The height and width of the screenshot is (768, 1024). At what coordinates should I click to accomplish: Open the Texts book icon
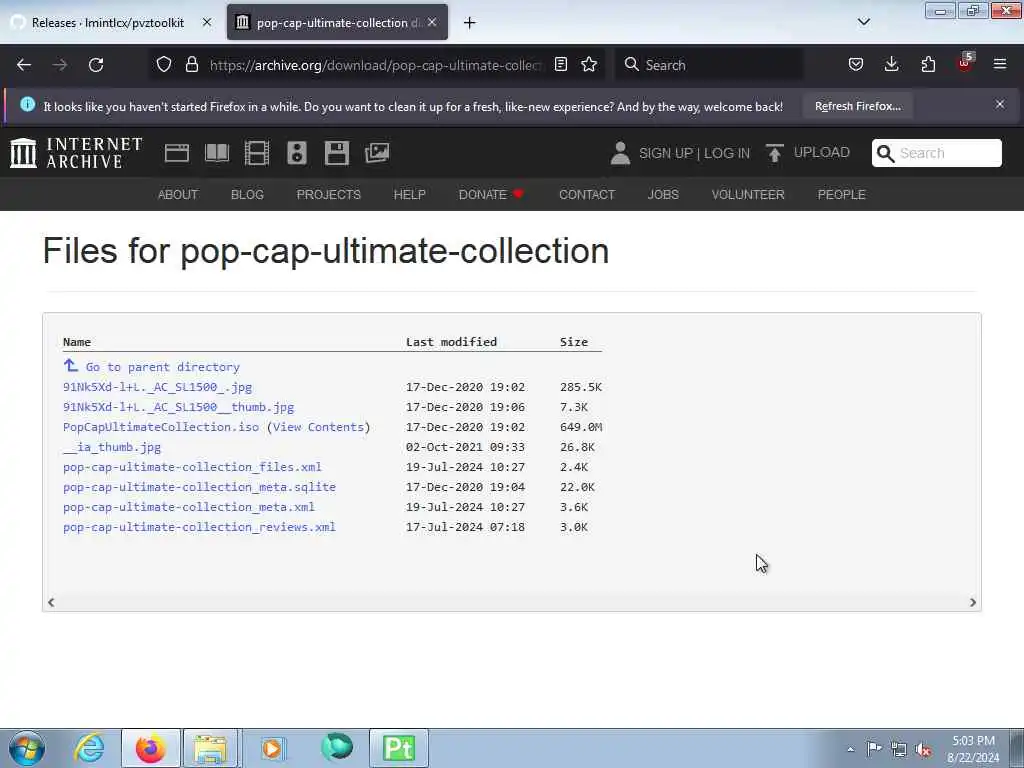click(217, 153)
